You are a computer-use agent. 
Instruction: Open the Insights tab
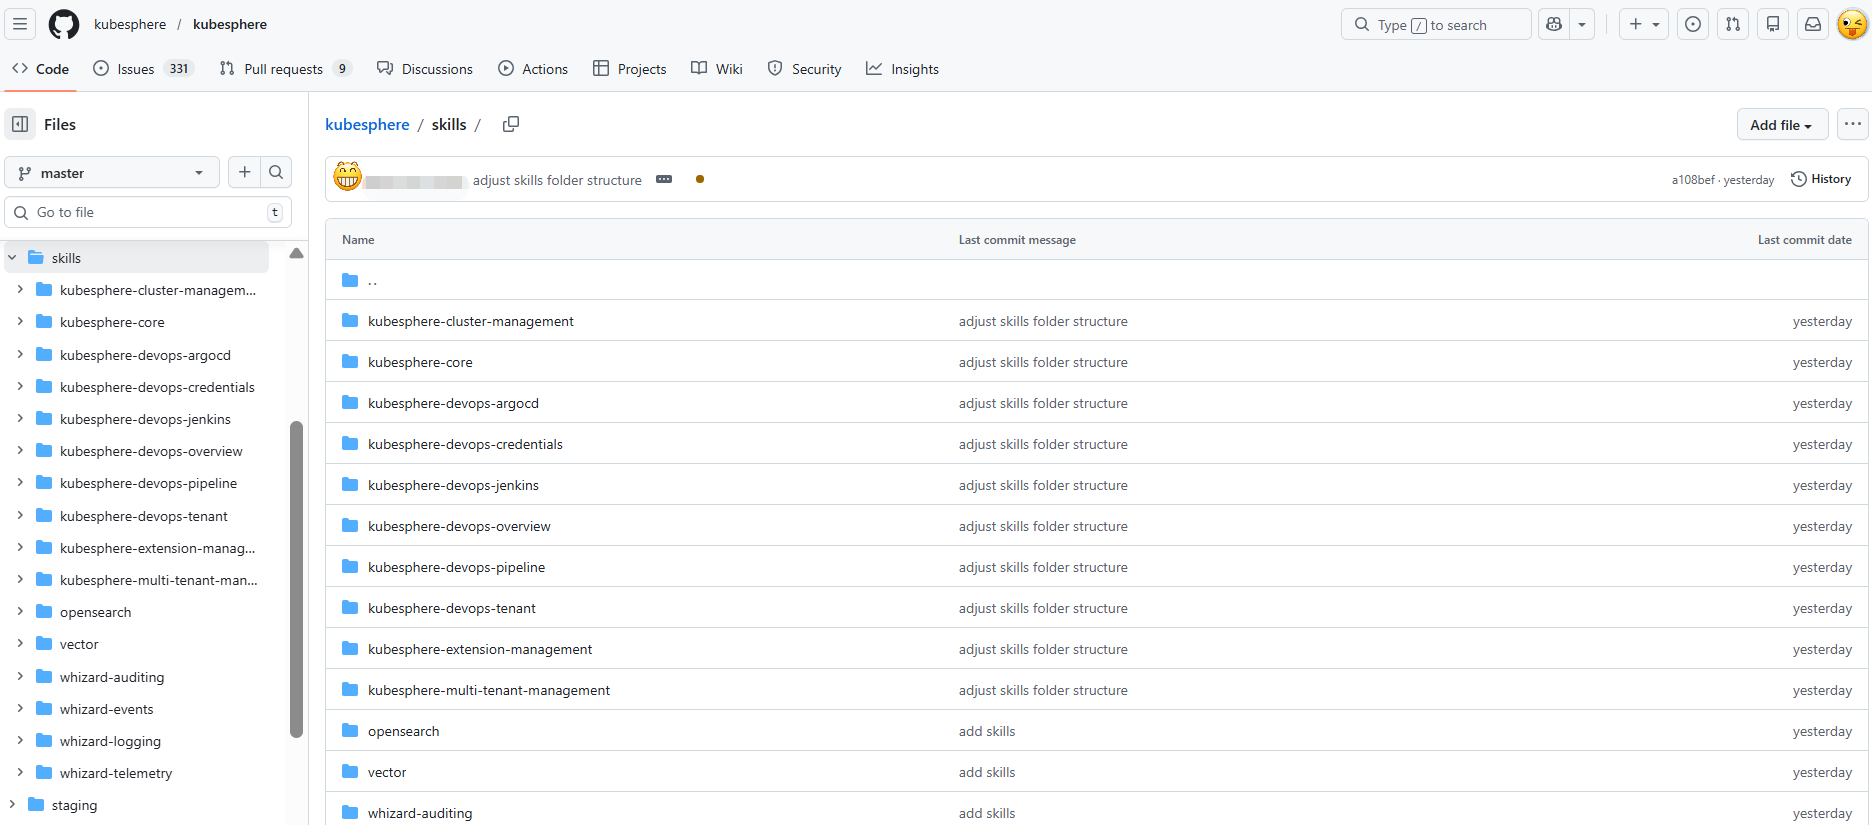902,69
